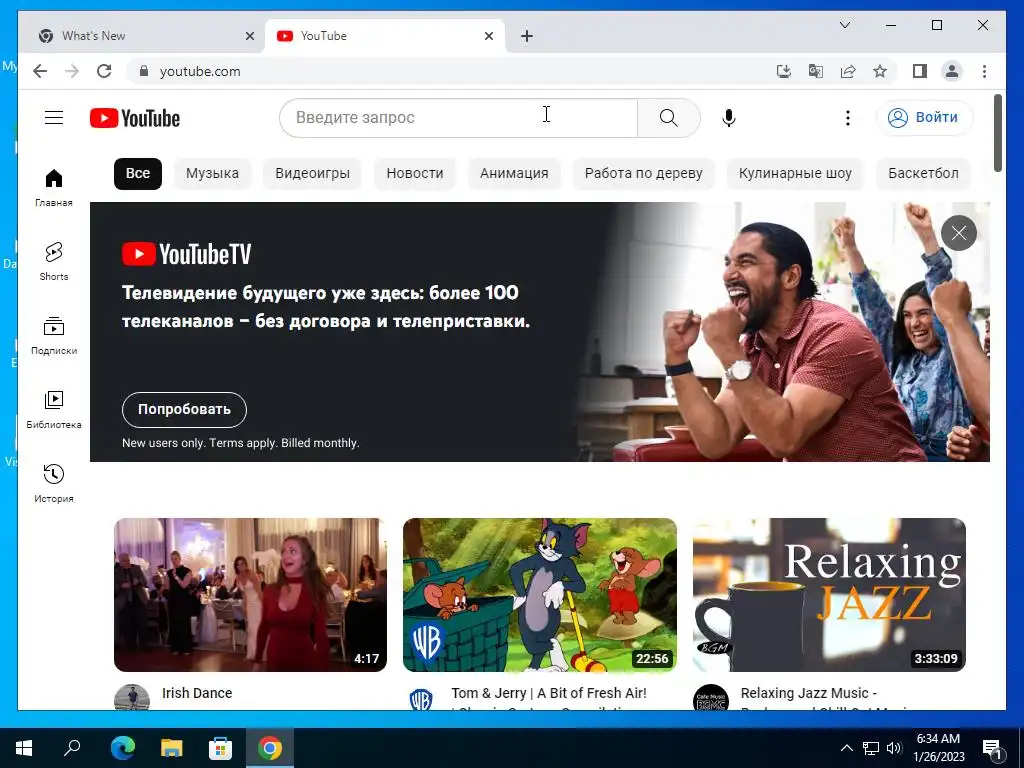Start voice search with microphone icon

pos(729,118)
